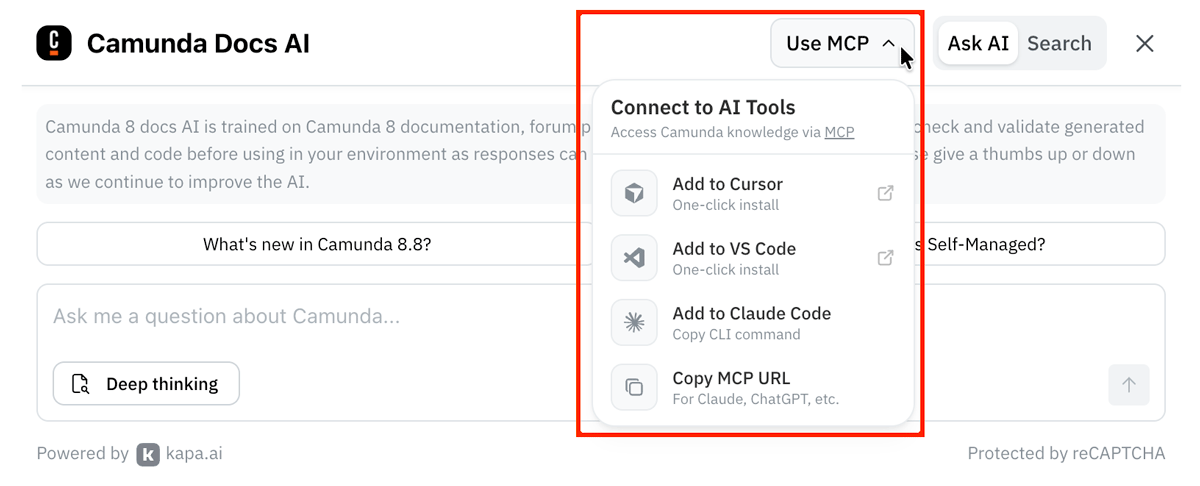Viewport: 1200px width, 486px height.
Task: Click the copy icon beside Copy MCP URL
Action: pyautogui.click(x=634, y=387)
